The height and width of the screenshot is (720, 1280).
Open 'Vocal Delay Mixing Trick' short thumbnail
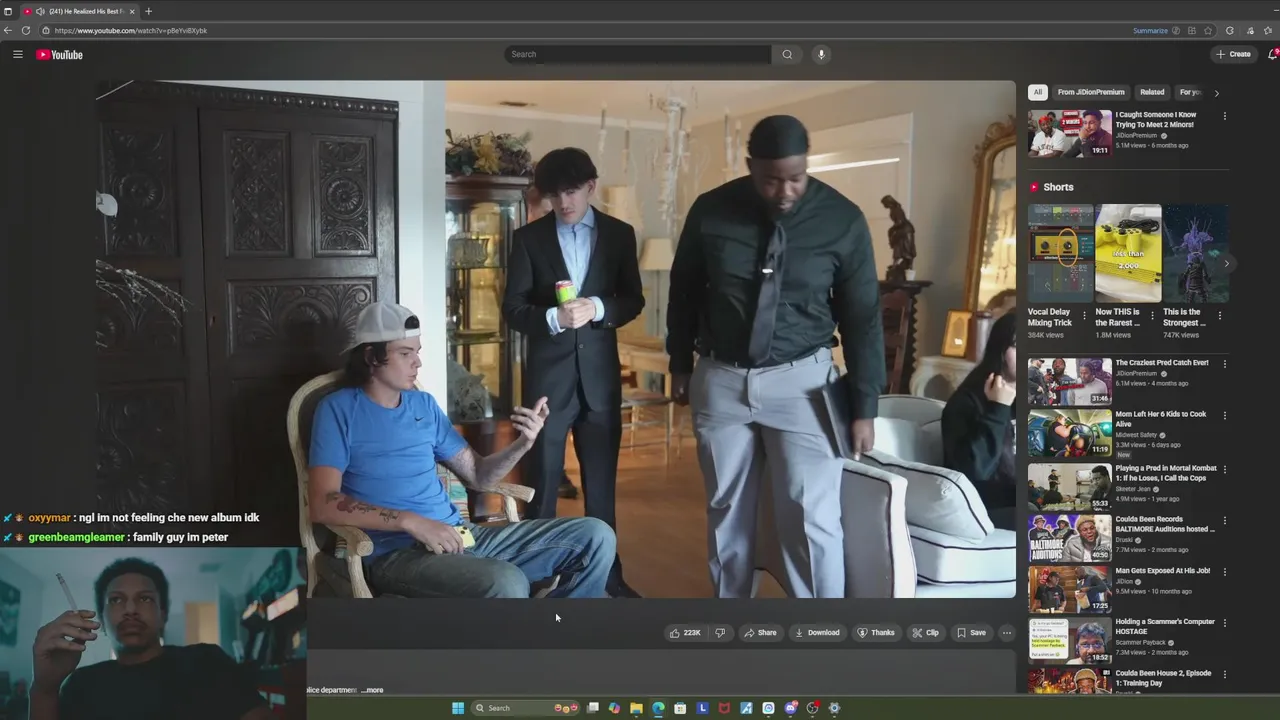pos(1060,253)
